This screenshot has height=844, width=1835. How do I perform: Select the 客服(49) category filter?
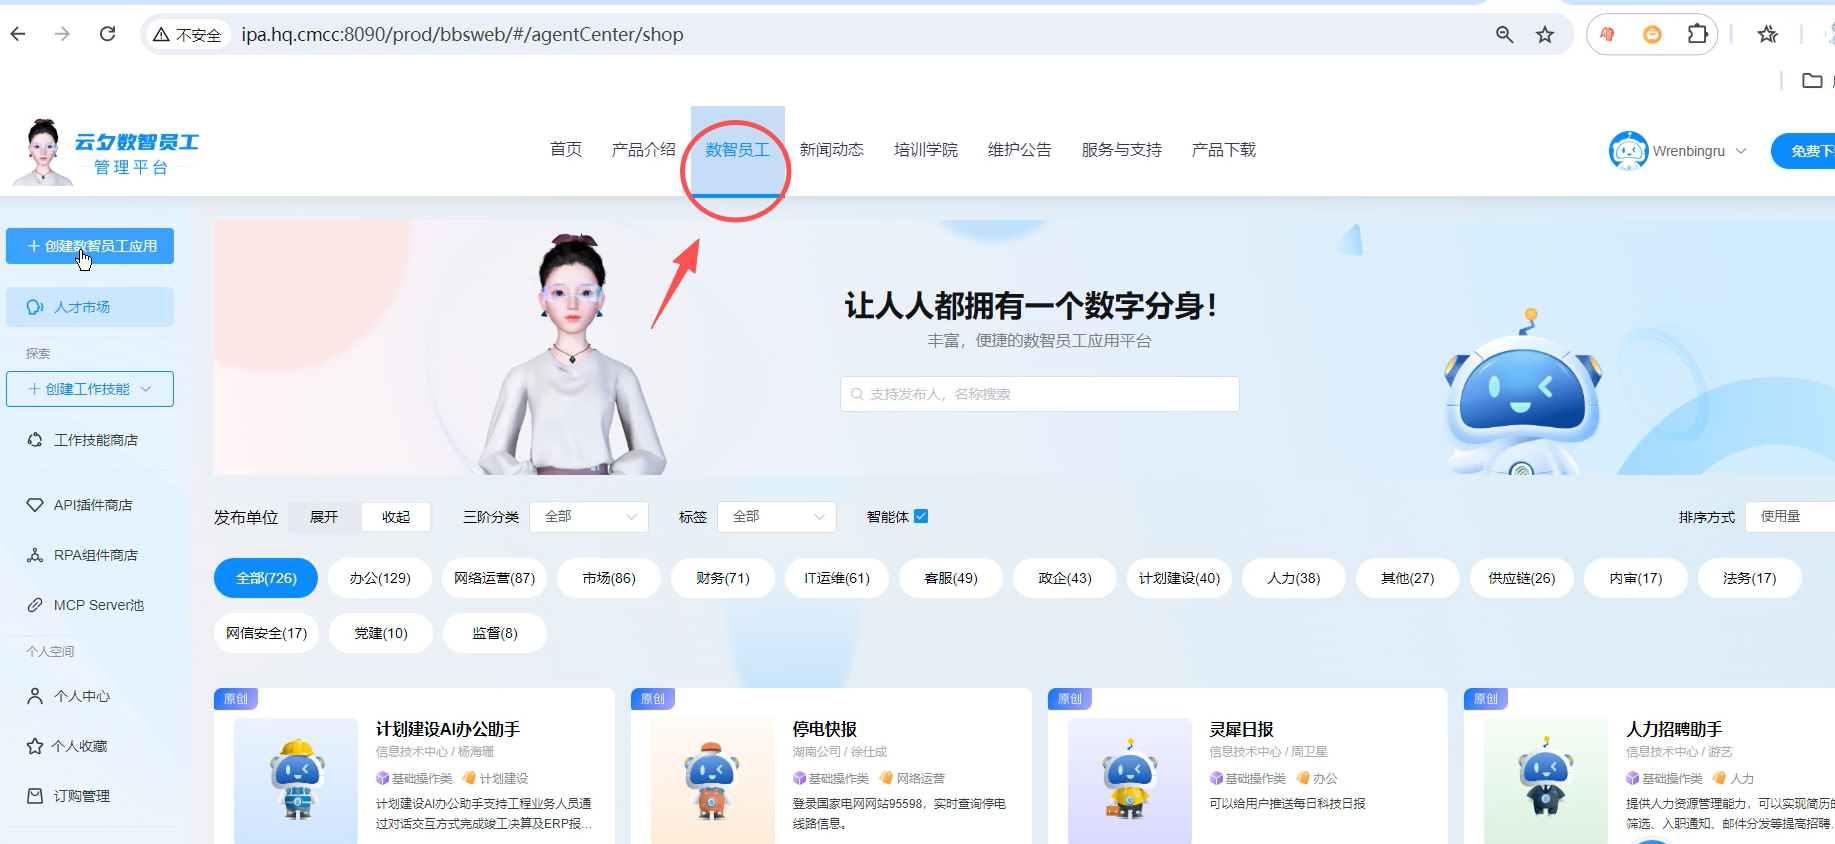[x=951, y=578]
